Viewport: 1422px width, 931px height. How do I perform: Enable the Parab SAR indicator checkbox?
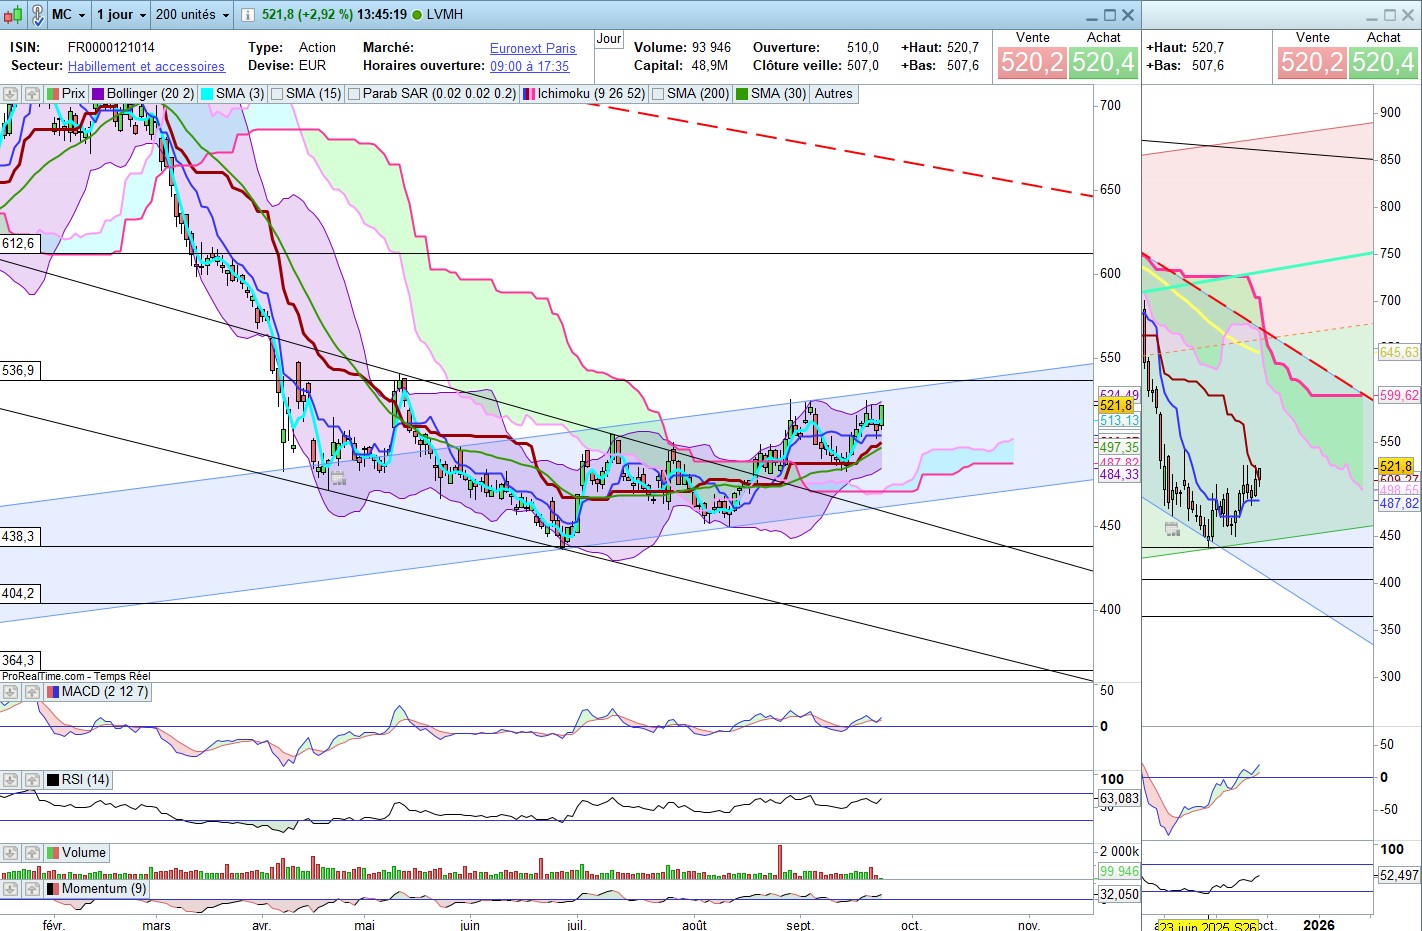point(354,94)
